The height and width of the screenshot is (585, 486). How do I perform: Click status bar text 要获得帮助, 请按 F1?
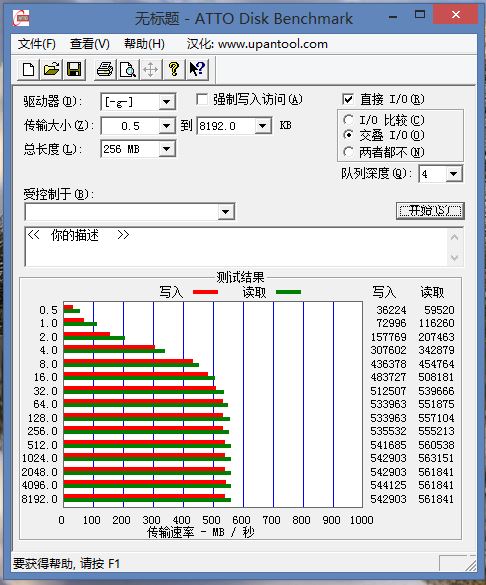pos(67,563)
